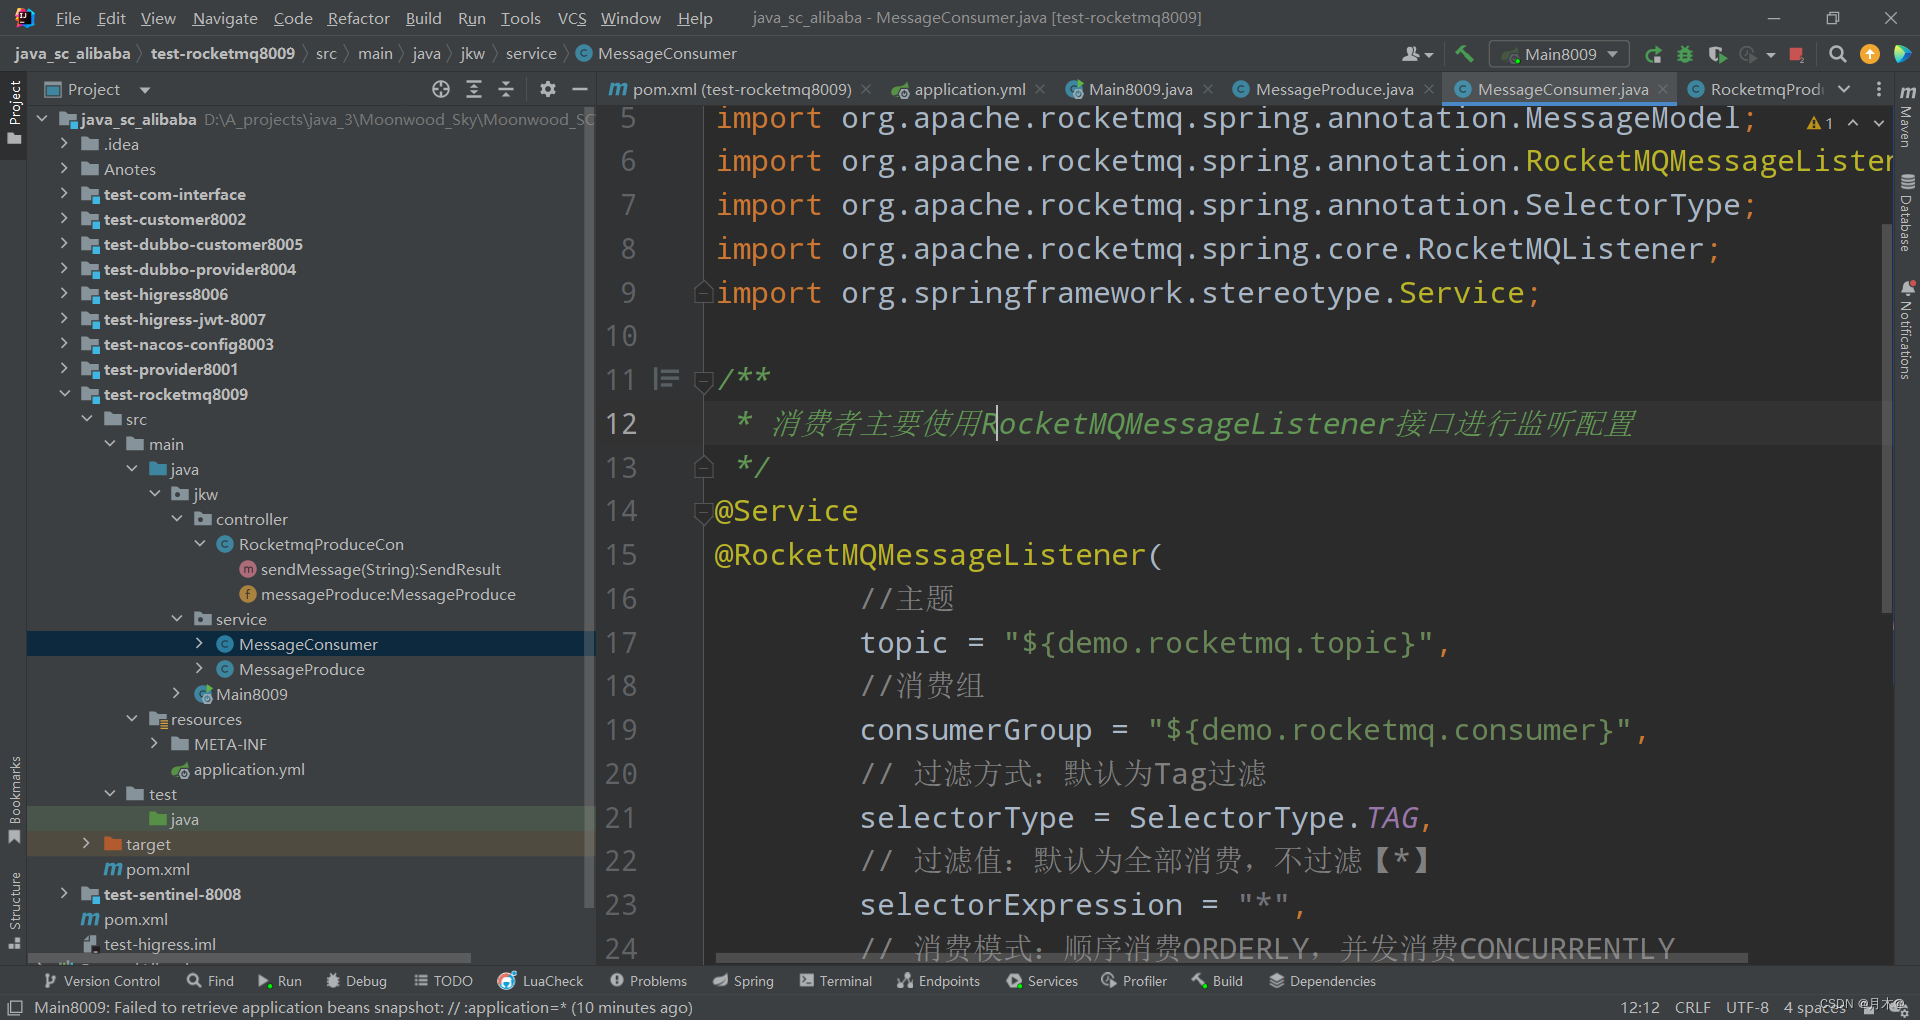Open the Terminal tool window

point(836,981)
